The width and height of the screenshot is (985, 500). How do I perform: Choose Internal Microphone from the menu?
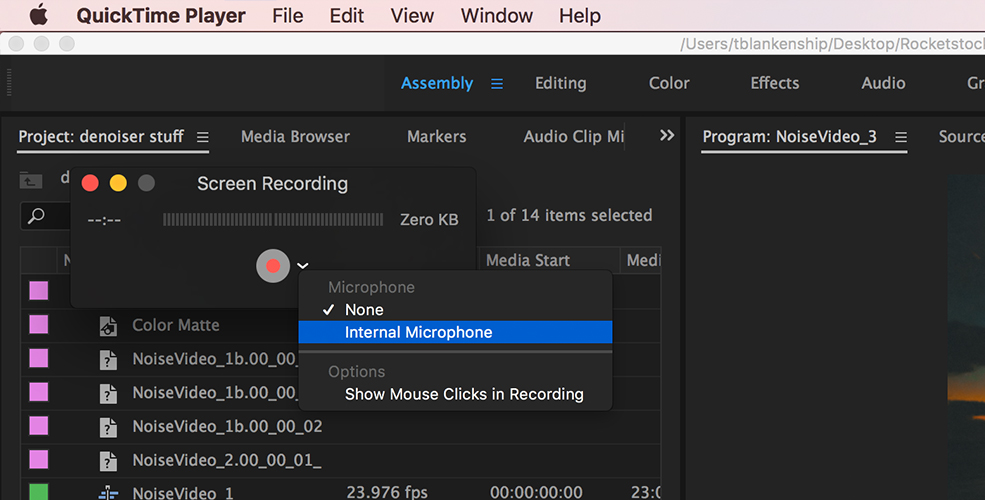coord(455,332)
